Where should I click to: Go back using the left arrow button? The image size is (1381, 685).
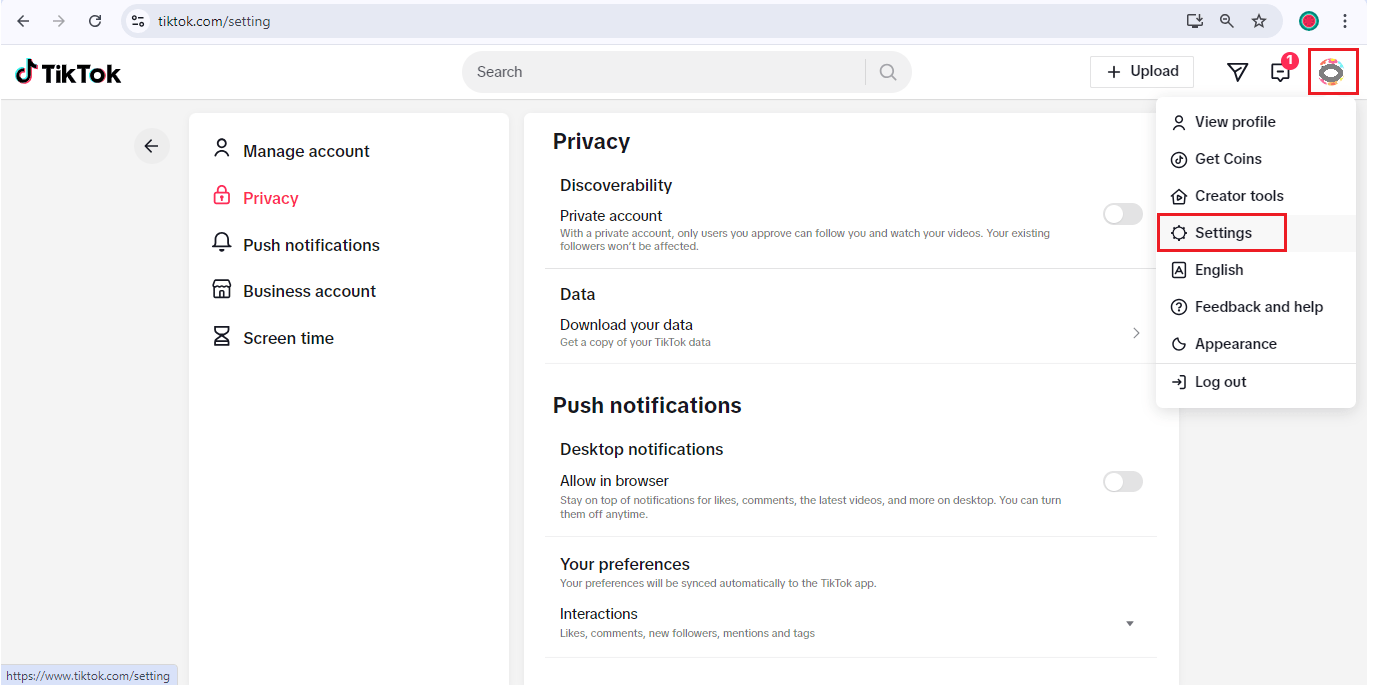pos(151,147)
